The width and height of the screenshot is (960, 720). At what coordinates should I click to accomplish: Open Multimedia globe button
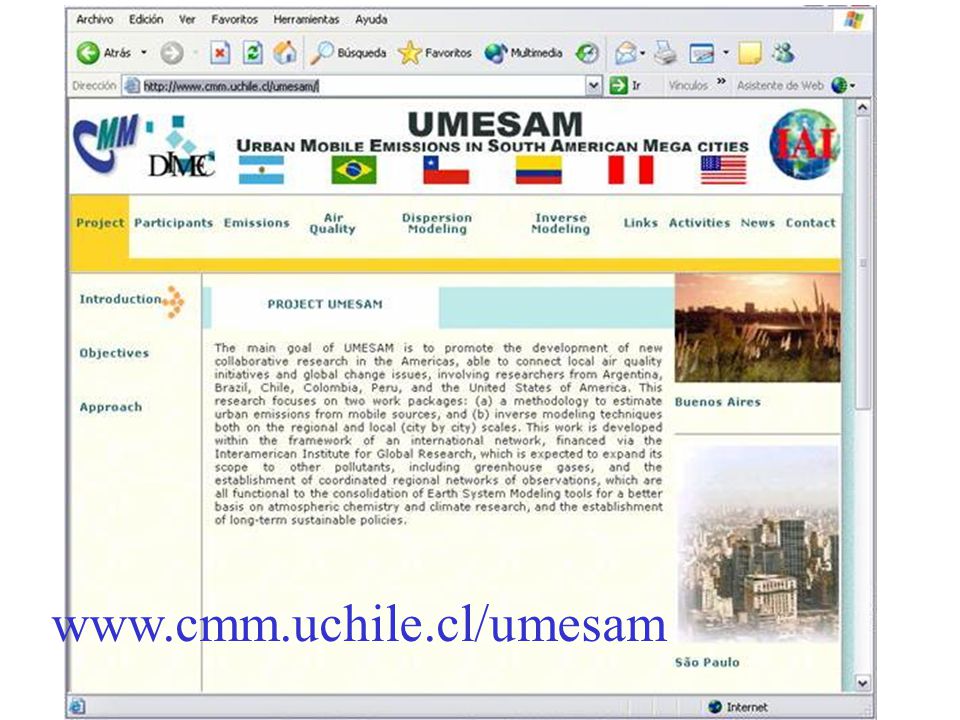pyautogui.click(x=496, y=53)
